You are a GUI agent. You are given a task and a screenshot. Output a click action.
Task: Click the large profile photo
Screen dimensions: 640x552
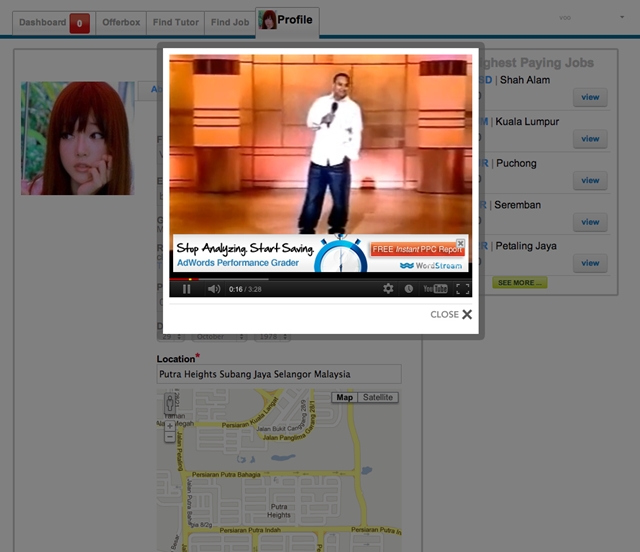click(78, 138)
